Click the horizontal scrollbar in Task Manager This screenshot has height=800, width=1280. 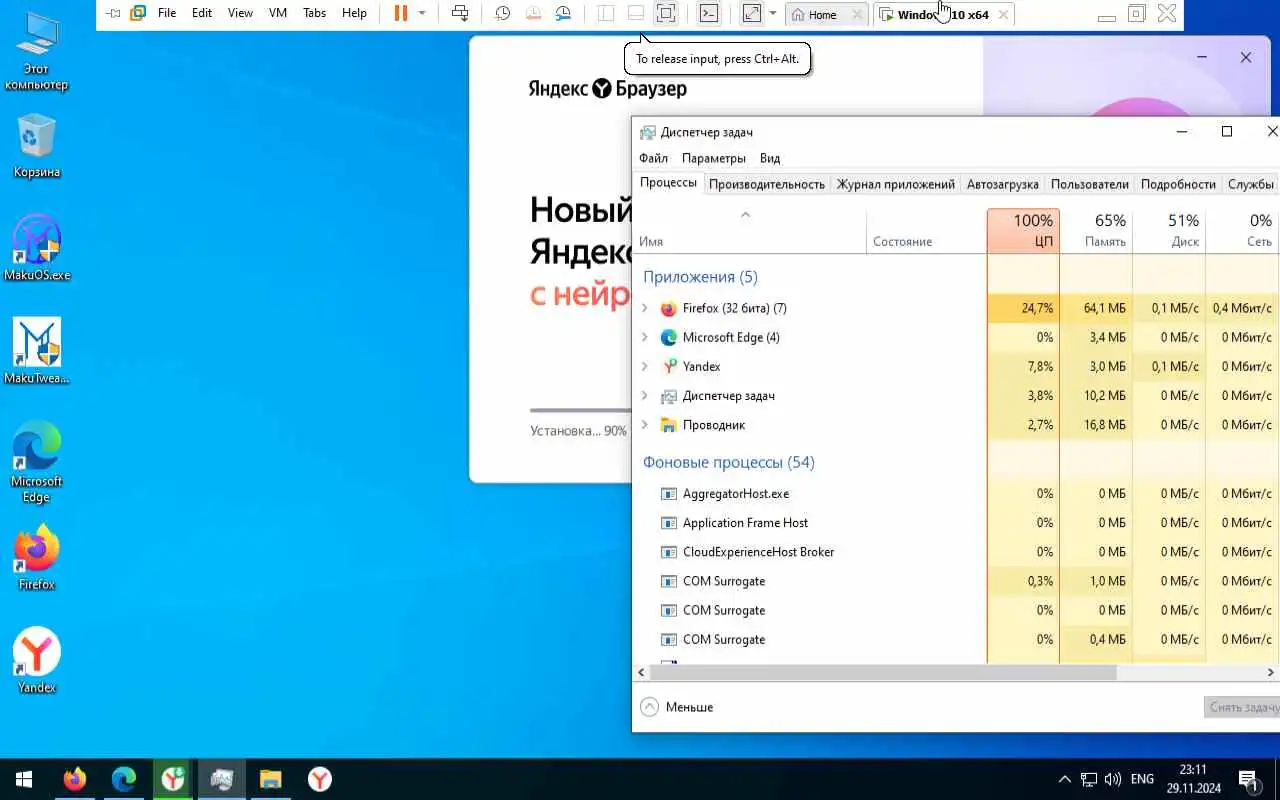pyautogui.click(x=882, y=672)
